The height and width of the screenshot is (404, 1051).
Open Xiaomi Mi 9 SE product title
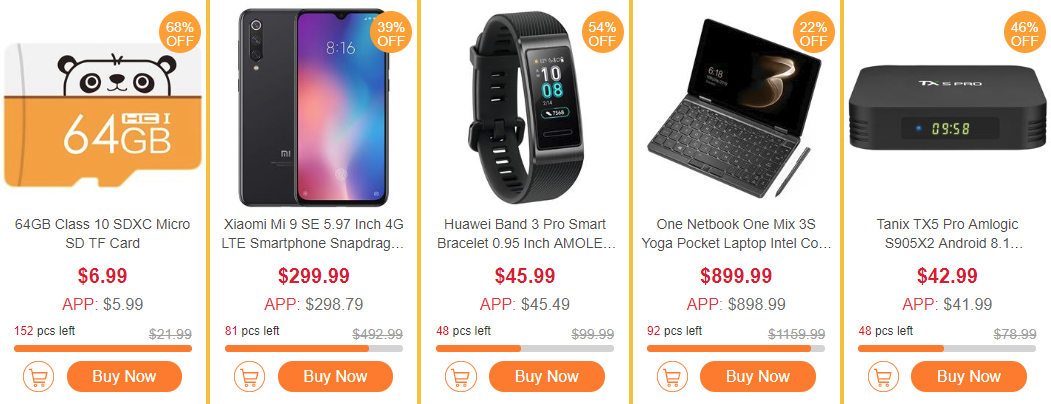click(x=314, y=233)
